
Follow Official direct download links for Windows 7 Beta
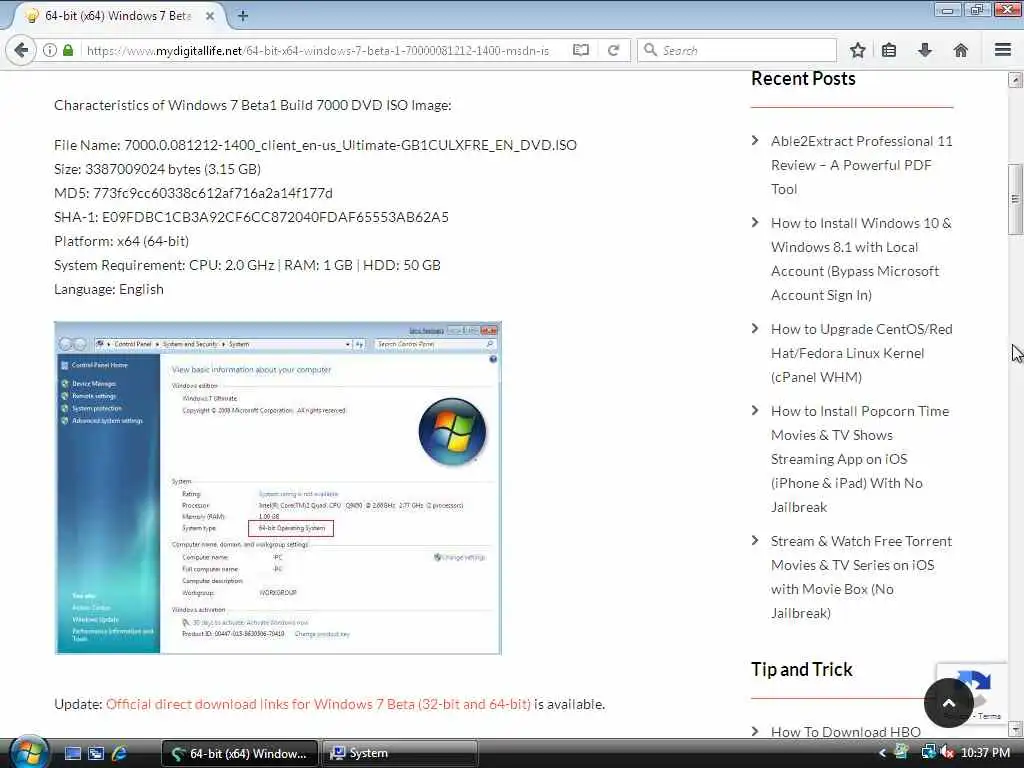click(x=318, y=704)
